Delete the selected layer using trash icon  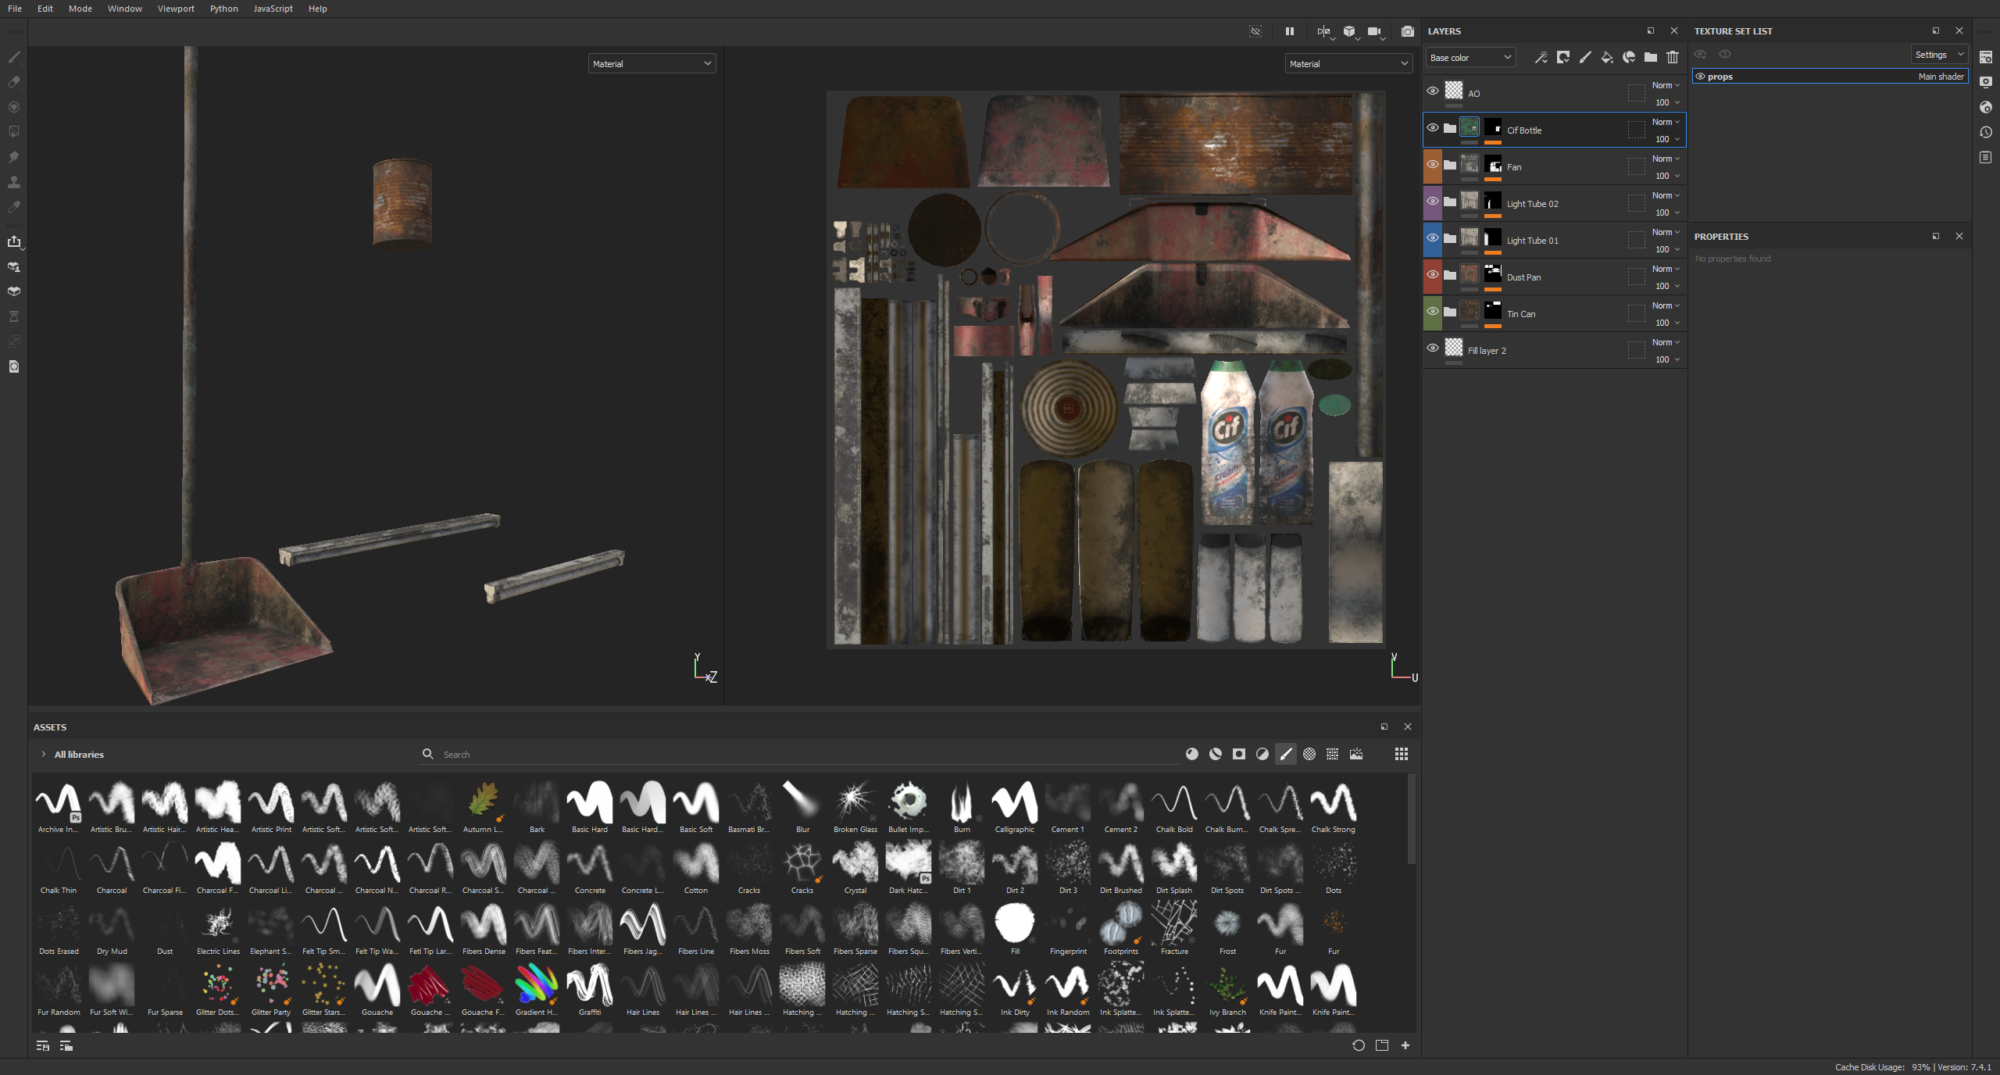tap(1673, 57)
